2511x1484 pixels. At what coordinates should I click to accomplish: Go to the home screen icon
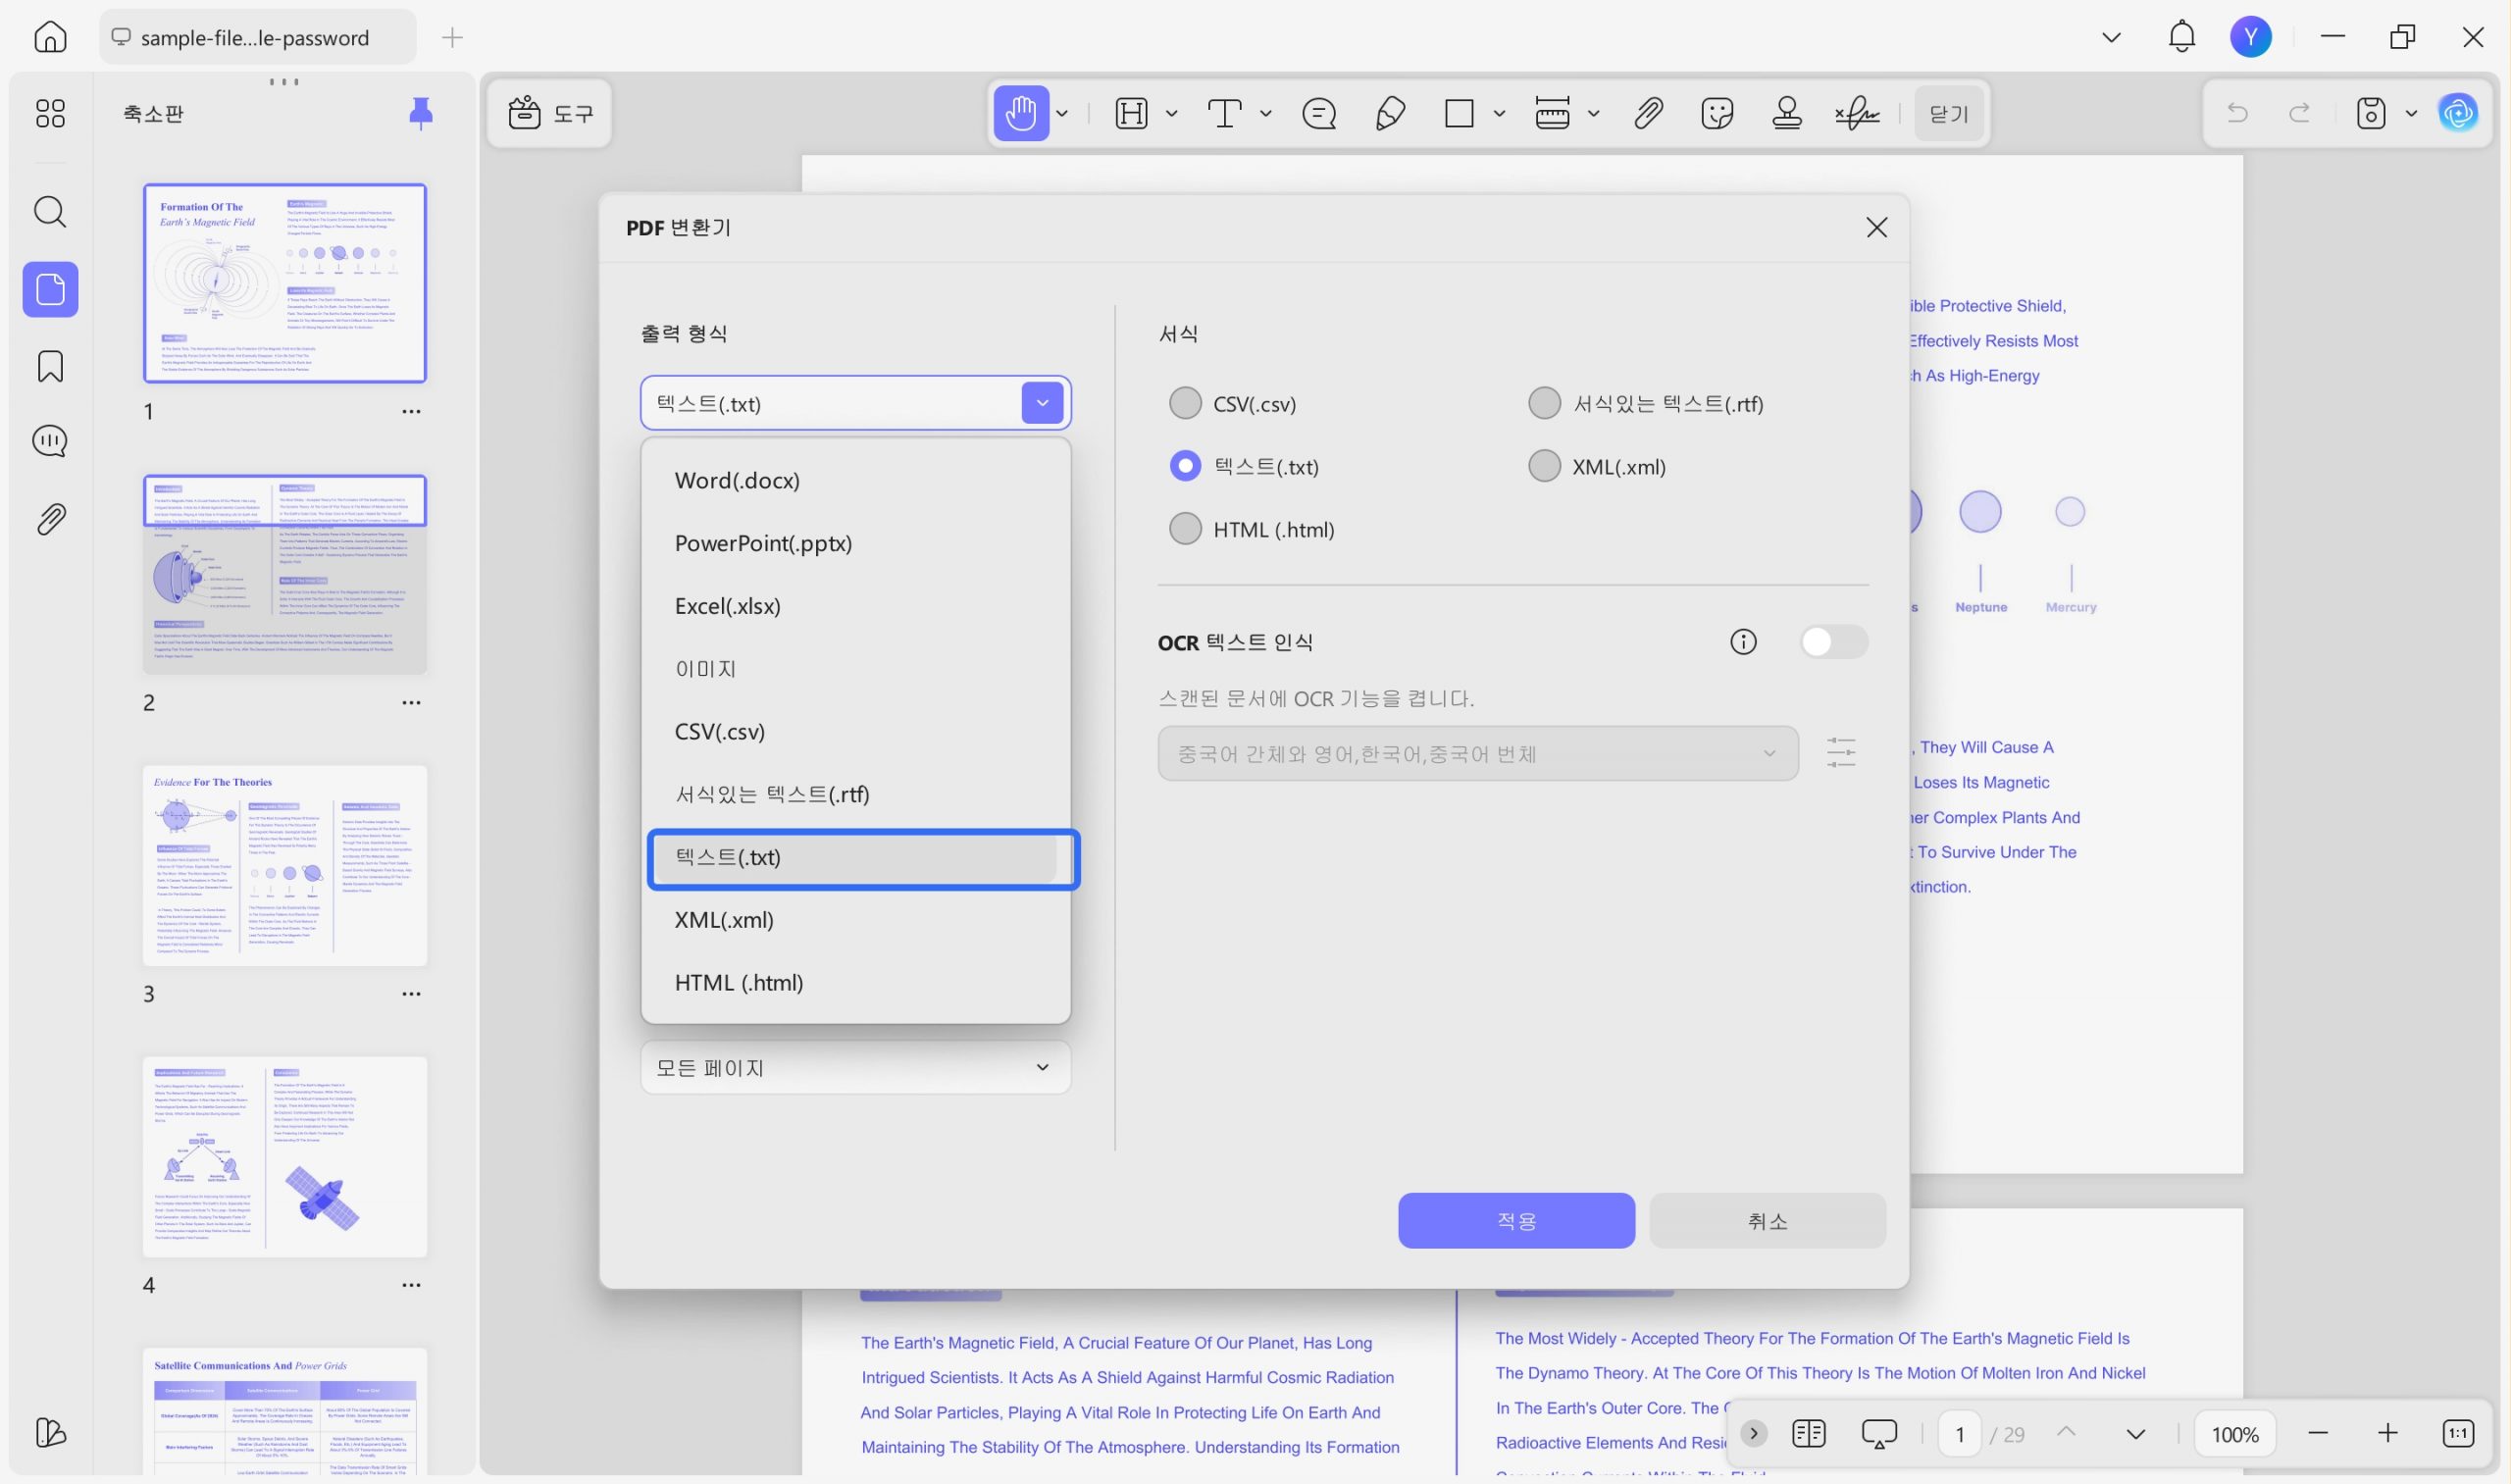50,37
